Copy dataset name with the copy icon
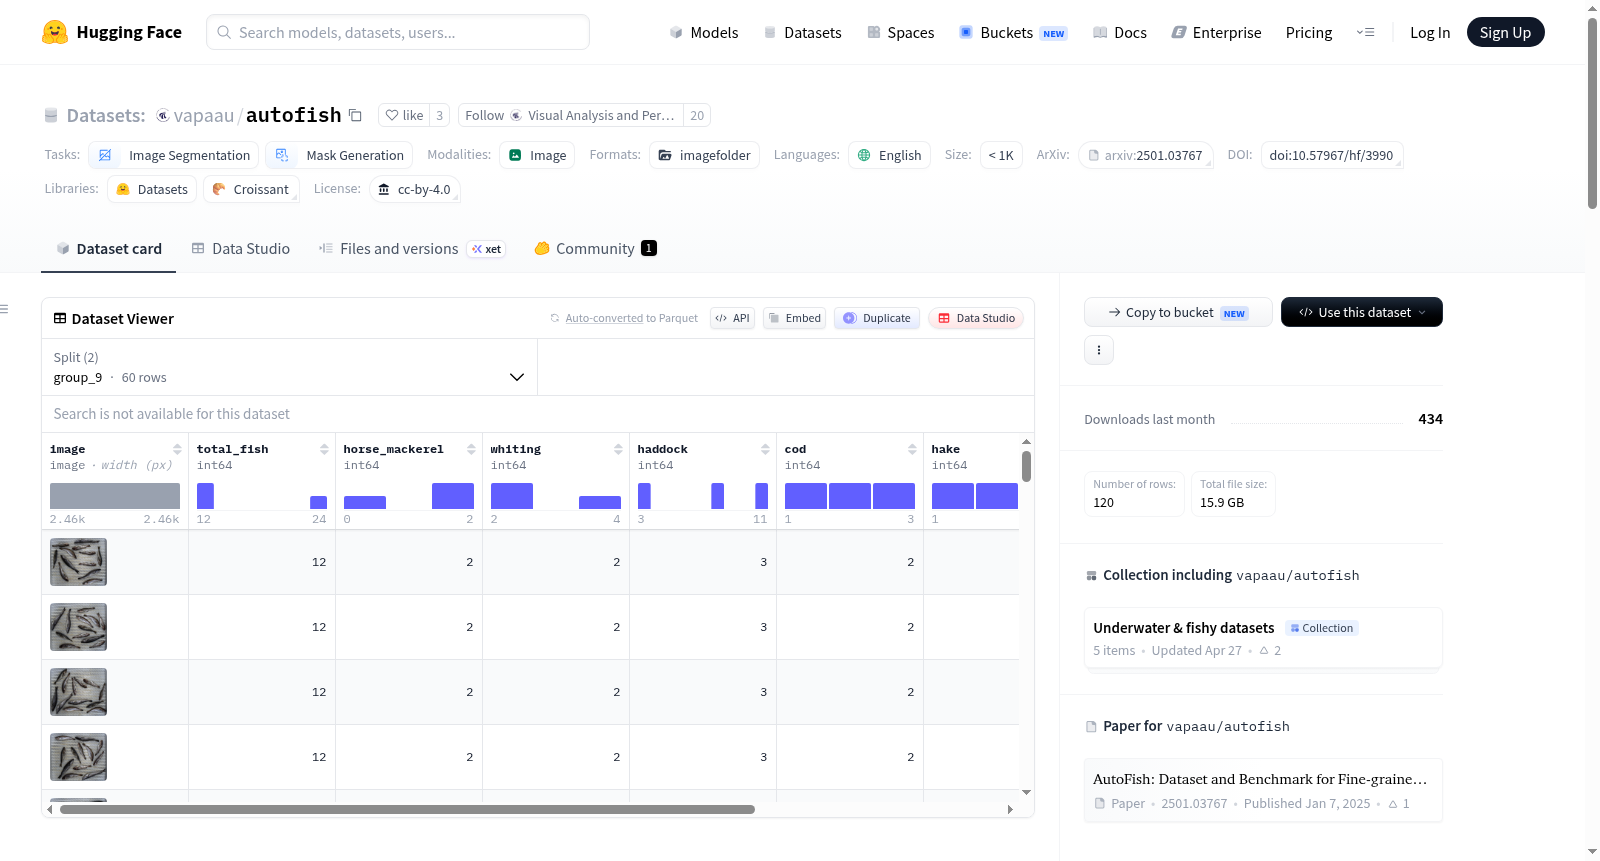The width and height of the screenshot is (1600, 861). [355, 115]
